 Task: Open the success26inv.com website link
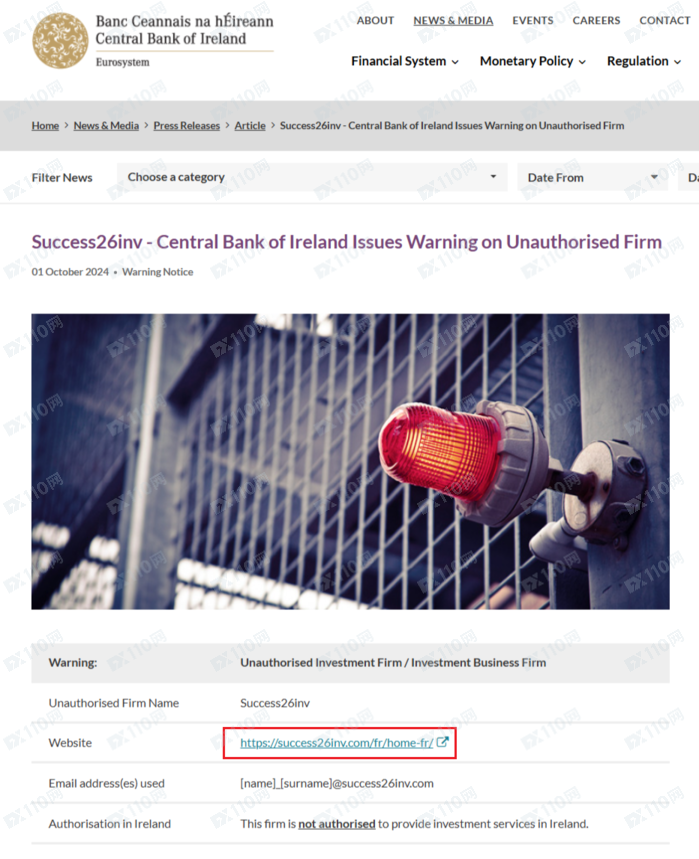(x=336, y=743)
